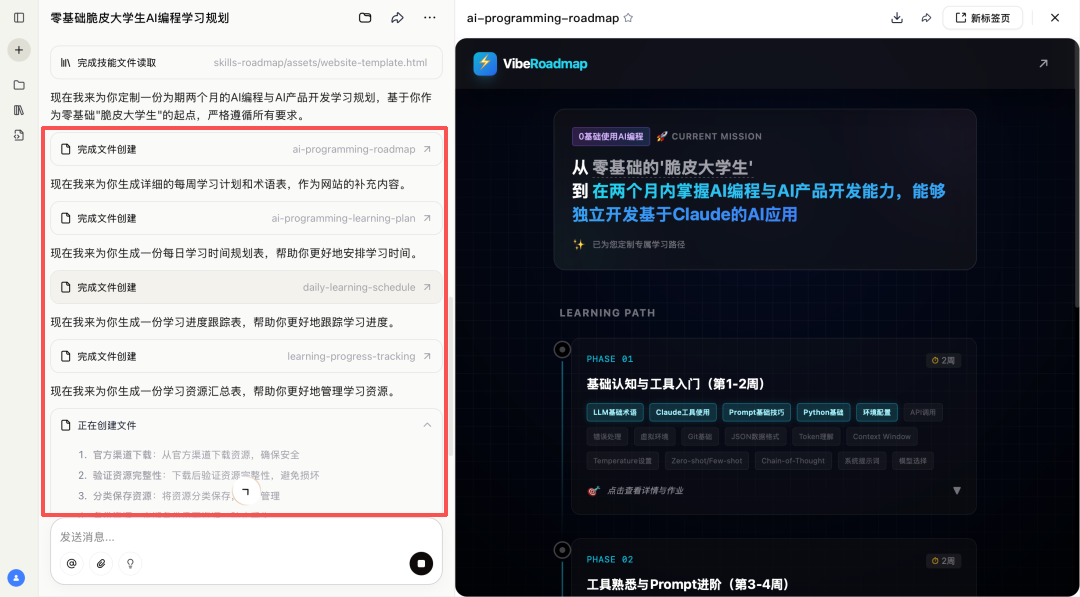Click chat panel vertical scrollbar
The width and height of the screenshot is (1080, 597).
(x=450, y=375)
